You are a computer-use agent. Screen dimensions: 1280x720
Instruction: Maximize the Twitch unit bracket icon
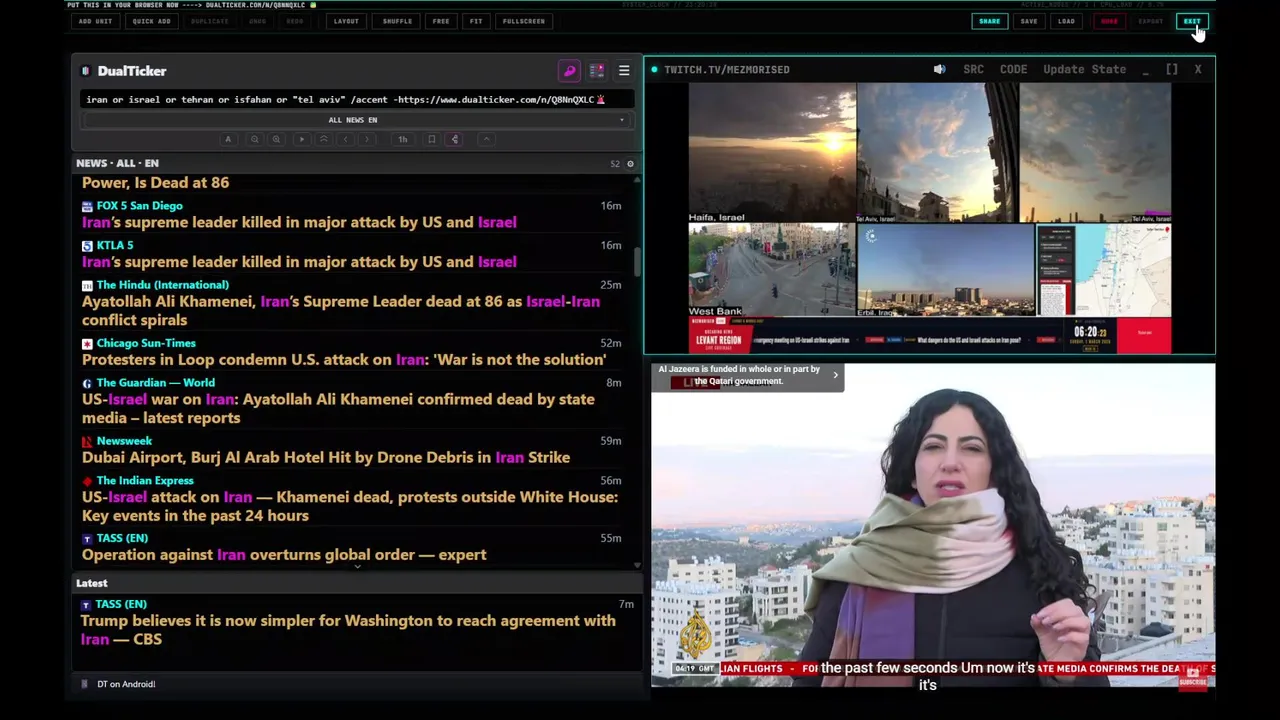[1171, 69]
